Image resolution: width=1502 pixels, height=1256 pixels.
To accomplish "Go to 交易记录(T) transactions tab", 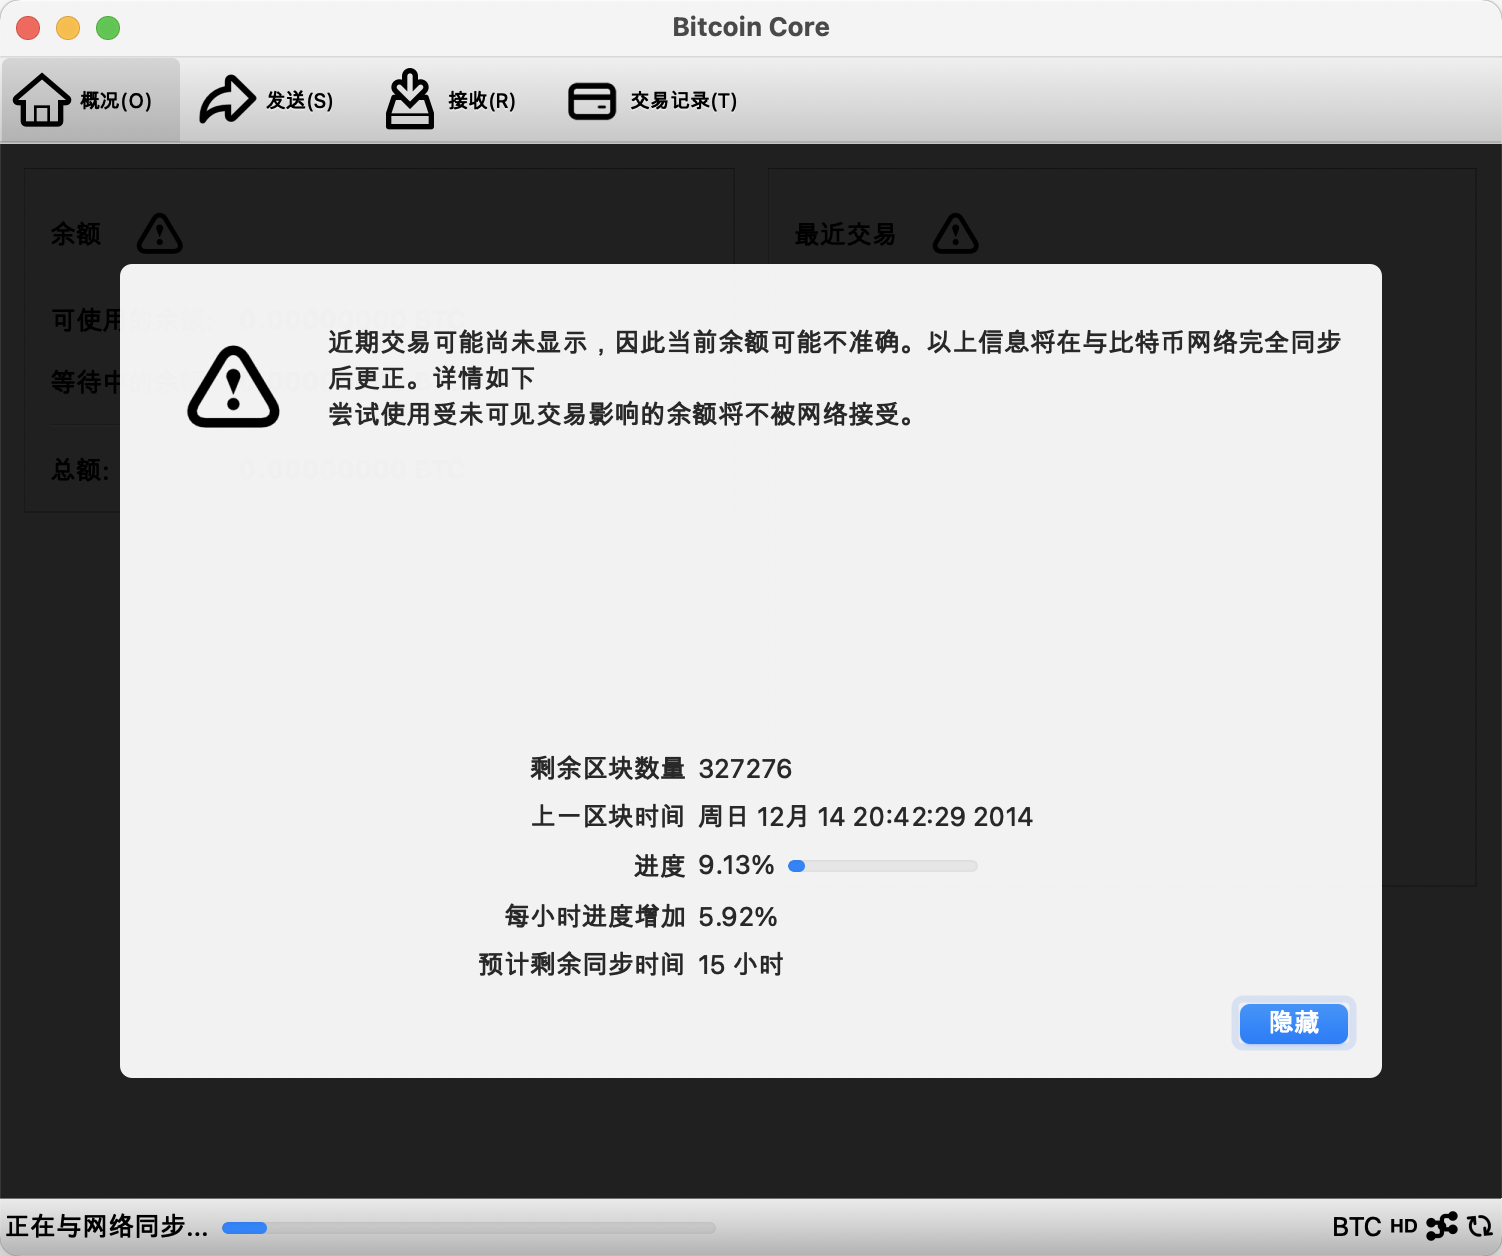I will point(653,100).
